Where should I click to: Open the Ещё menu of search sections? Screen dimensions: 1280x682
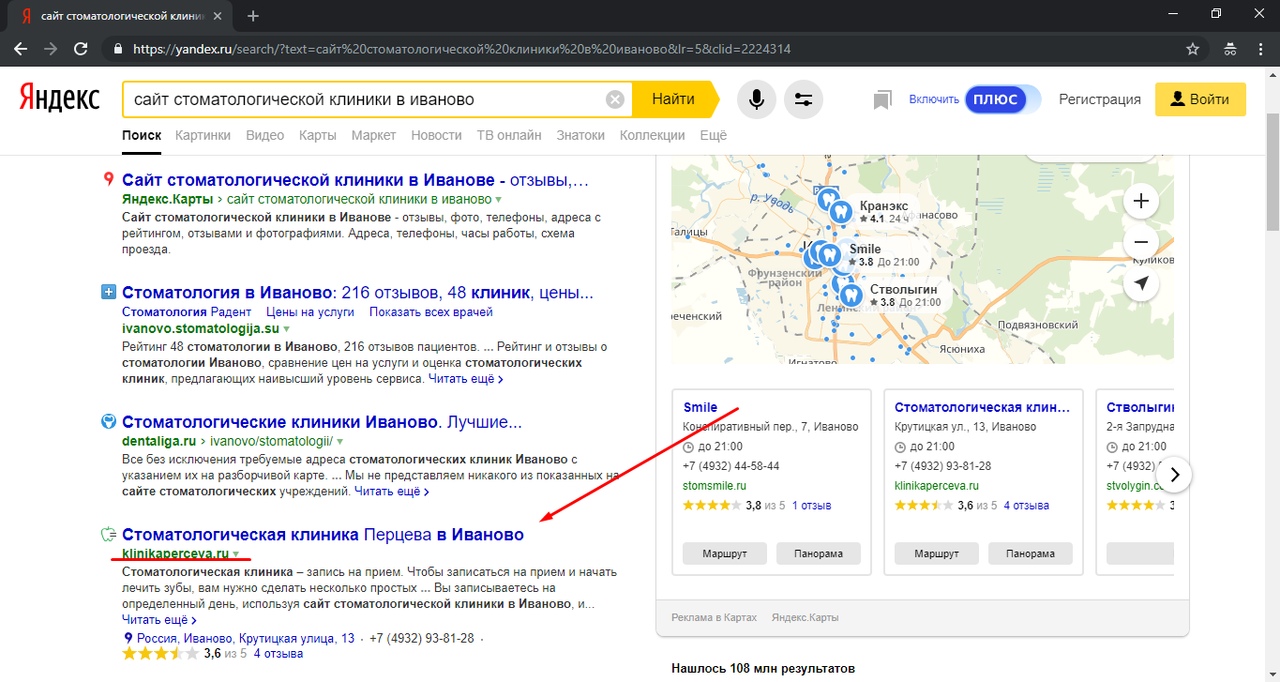pos(713,135)
